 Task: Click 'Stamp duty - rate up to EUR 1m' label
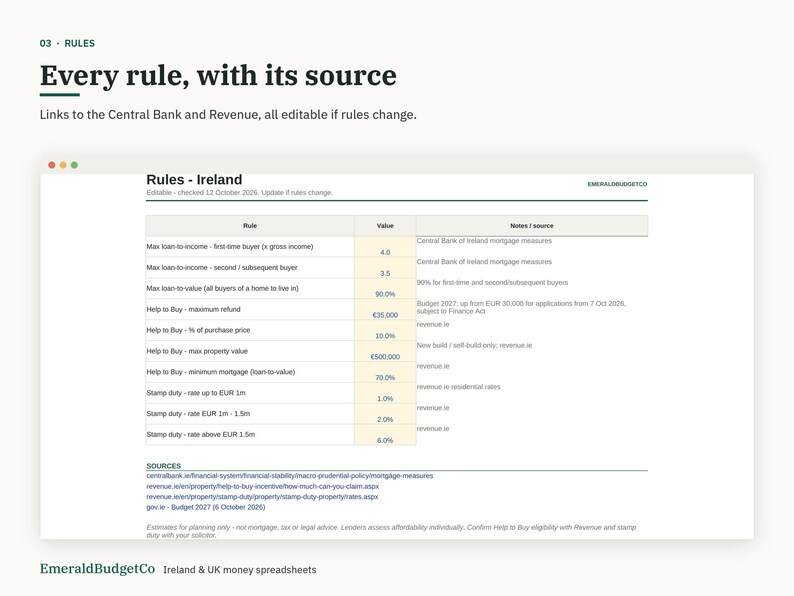click(x=196, y=393)
